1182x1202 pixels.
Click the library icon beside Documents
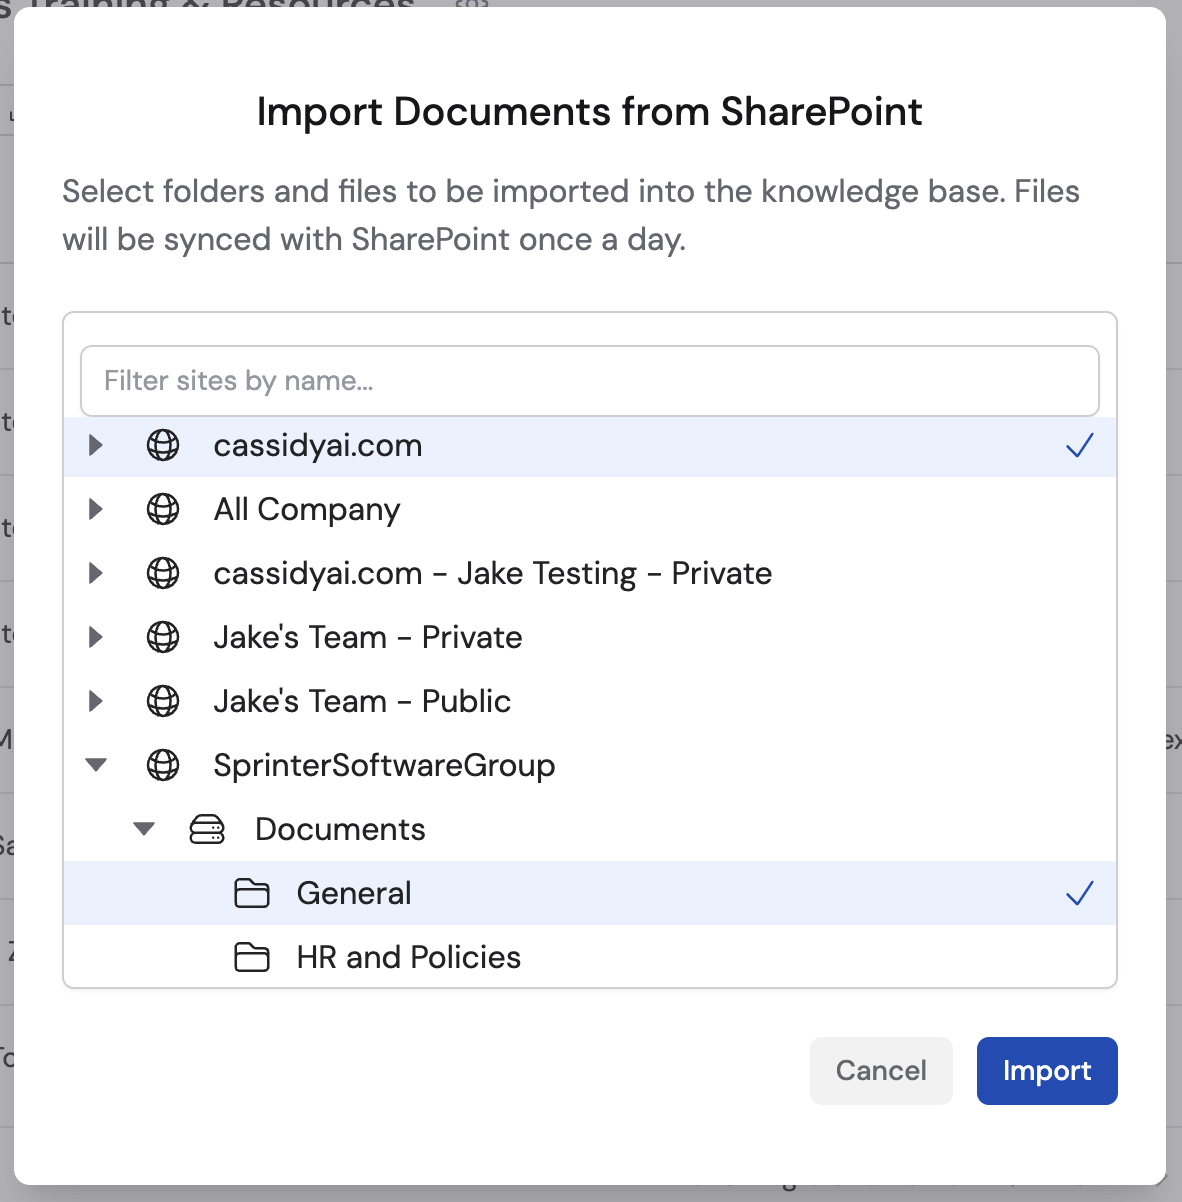(x=207, y=829)
